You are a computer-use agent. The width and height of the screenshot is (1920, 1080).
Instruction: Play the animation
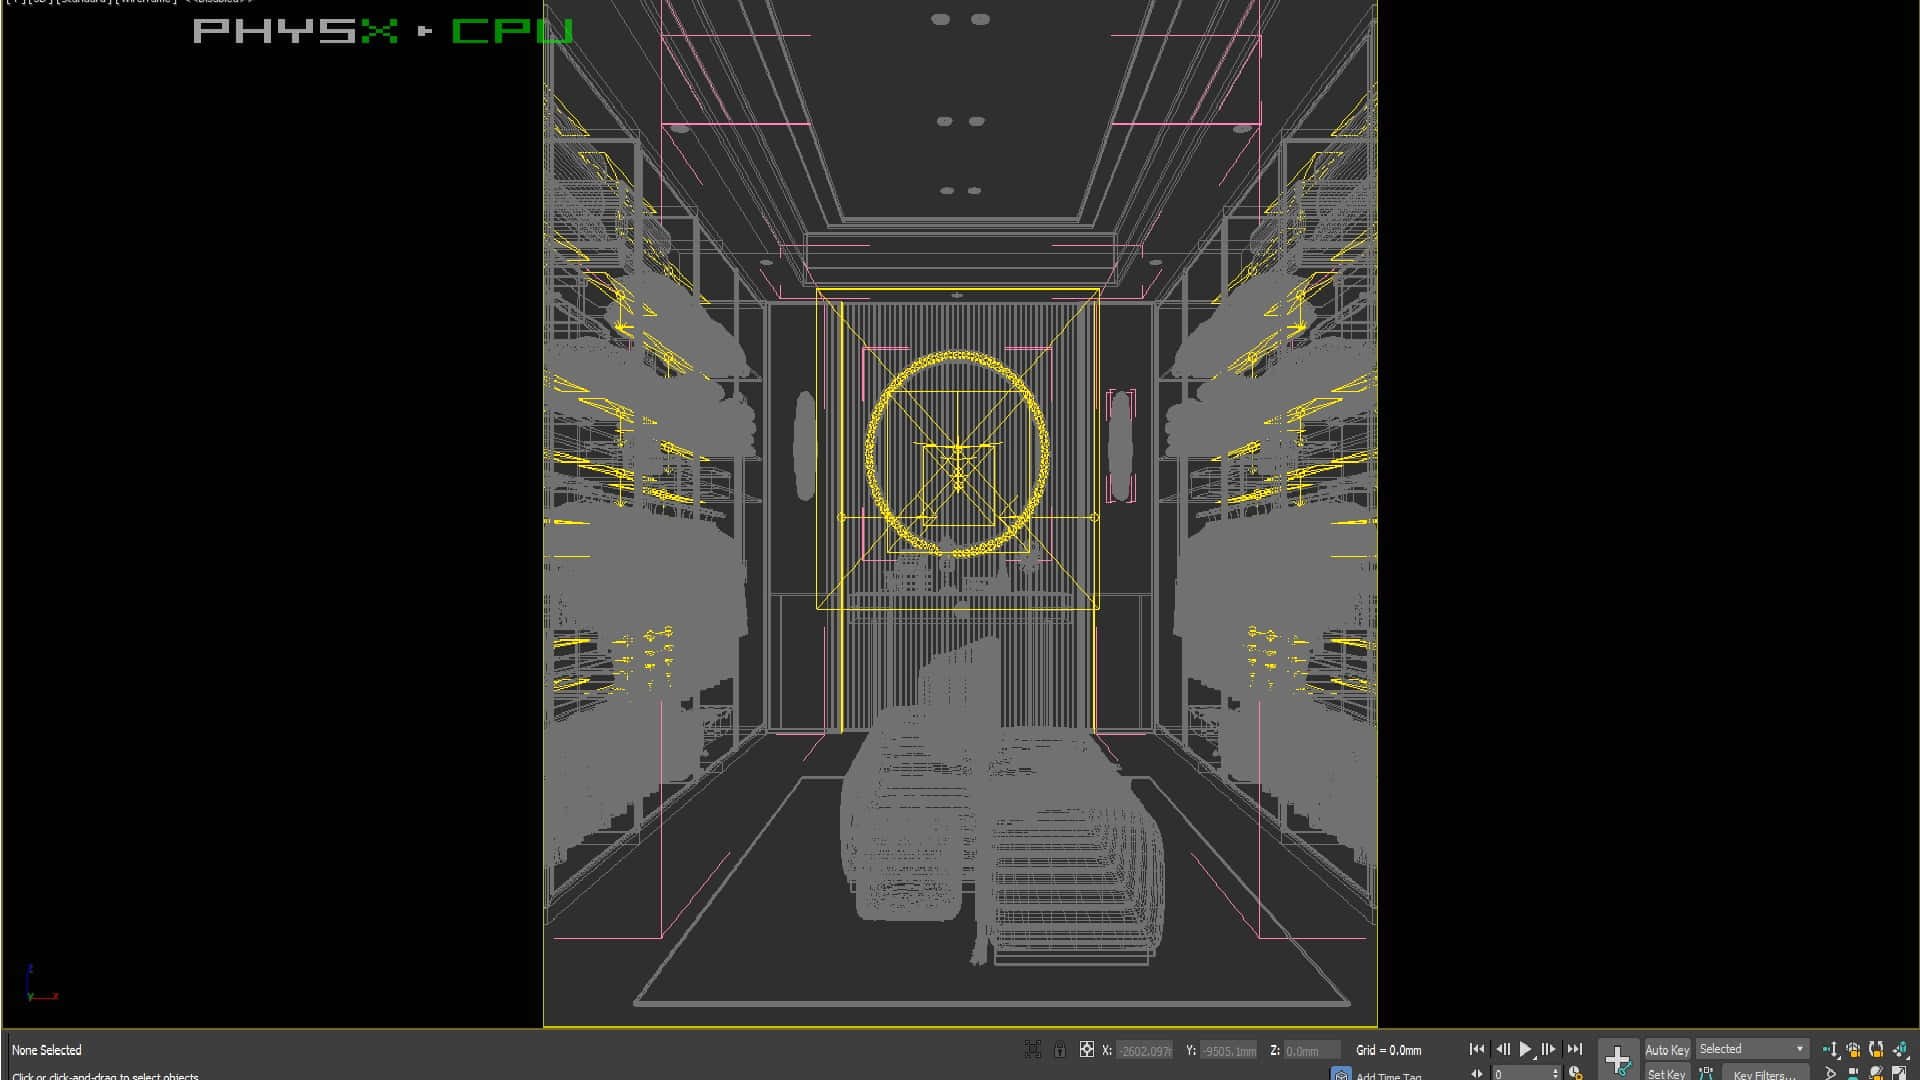coord(1525,1049)
